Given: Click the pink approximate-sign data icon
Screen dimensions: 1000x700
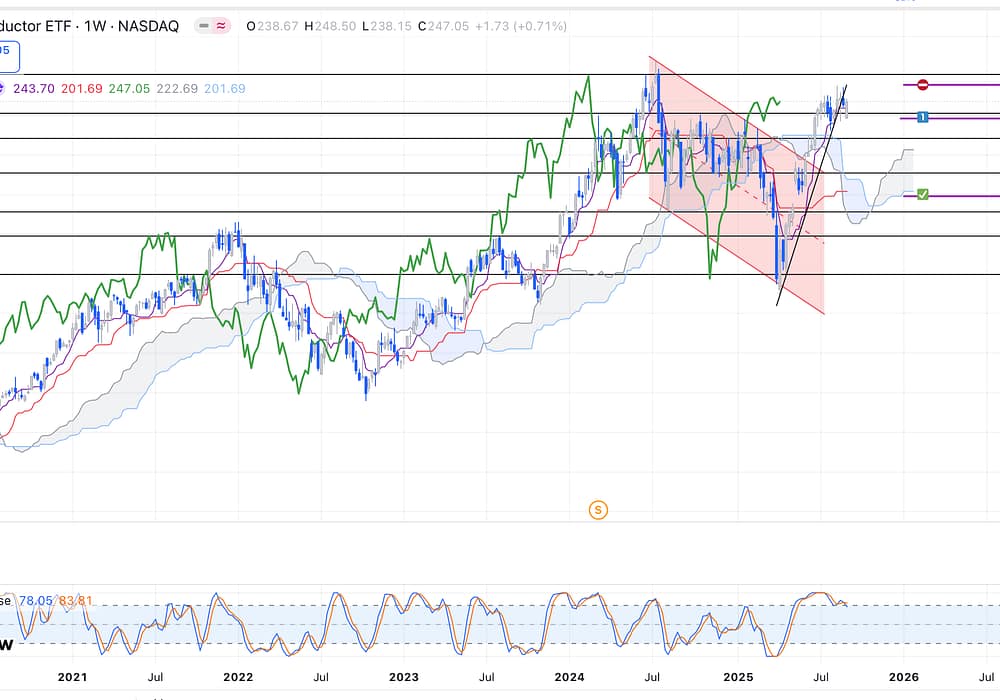Looking at the screenshot, I should (x=221, y=27).
